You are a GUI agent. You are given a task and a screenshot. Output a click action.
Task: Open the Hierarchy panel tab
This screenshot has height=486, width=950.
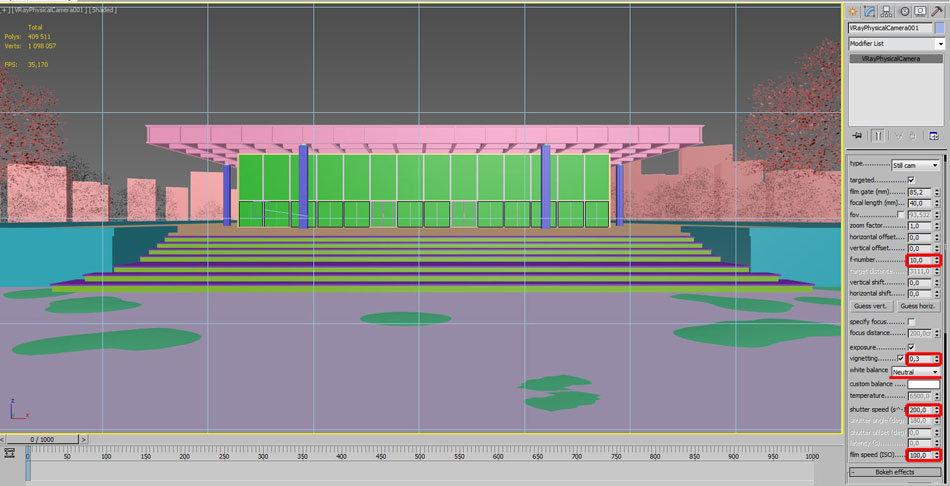pyautogui.click(x=887, y=11)
